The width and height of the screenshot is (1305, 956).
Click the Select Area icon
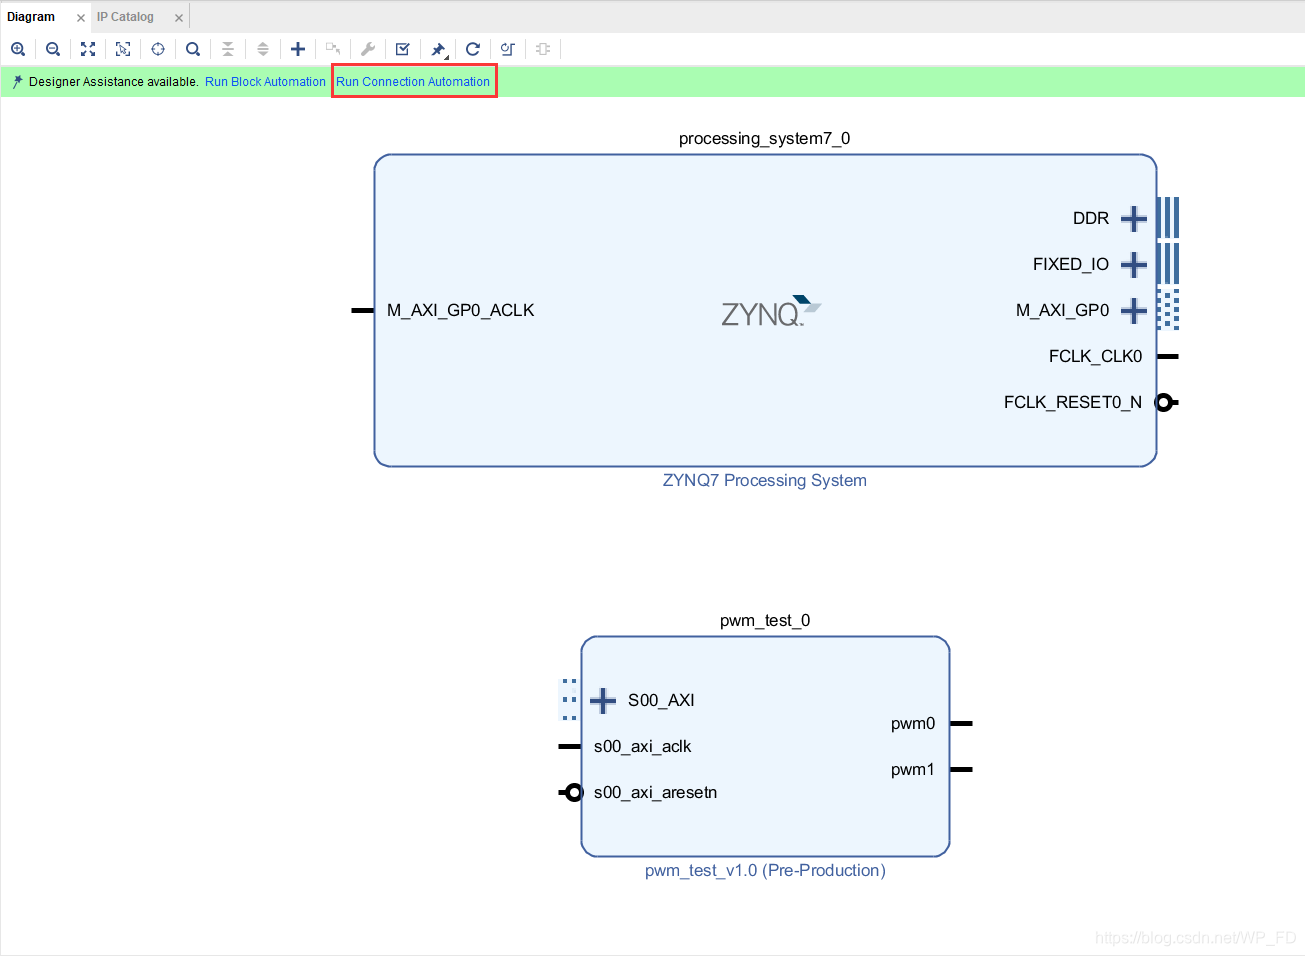123,49
